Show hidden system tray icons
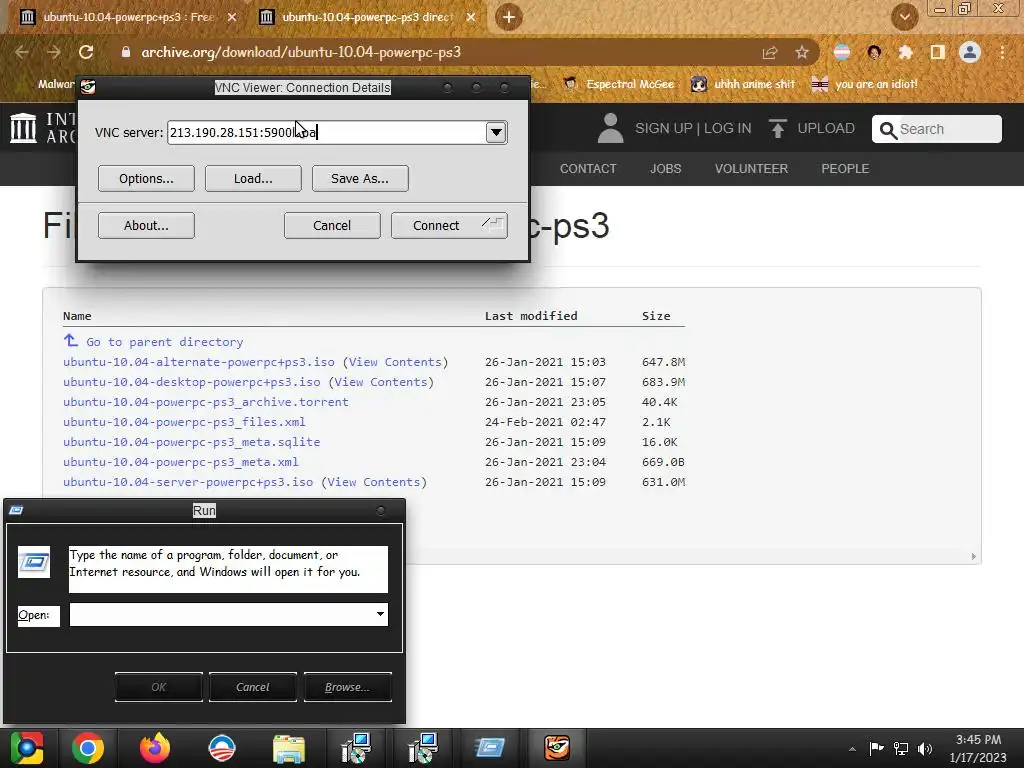The image size is (1024, 768). pos(852,749)
